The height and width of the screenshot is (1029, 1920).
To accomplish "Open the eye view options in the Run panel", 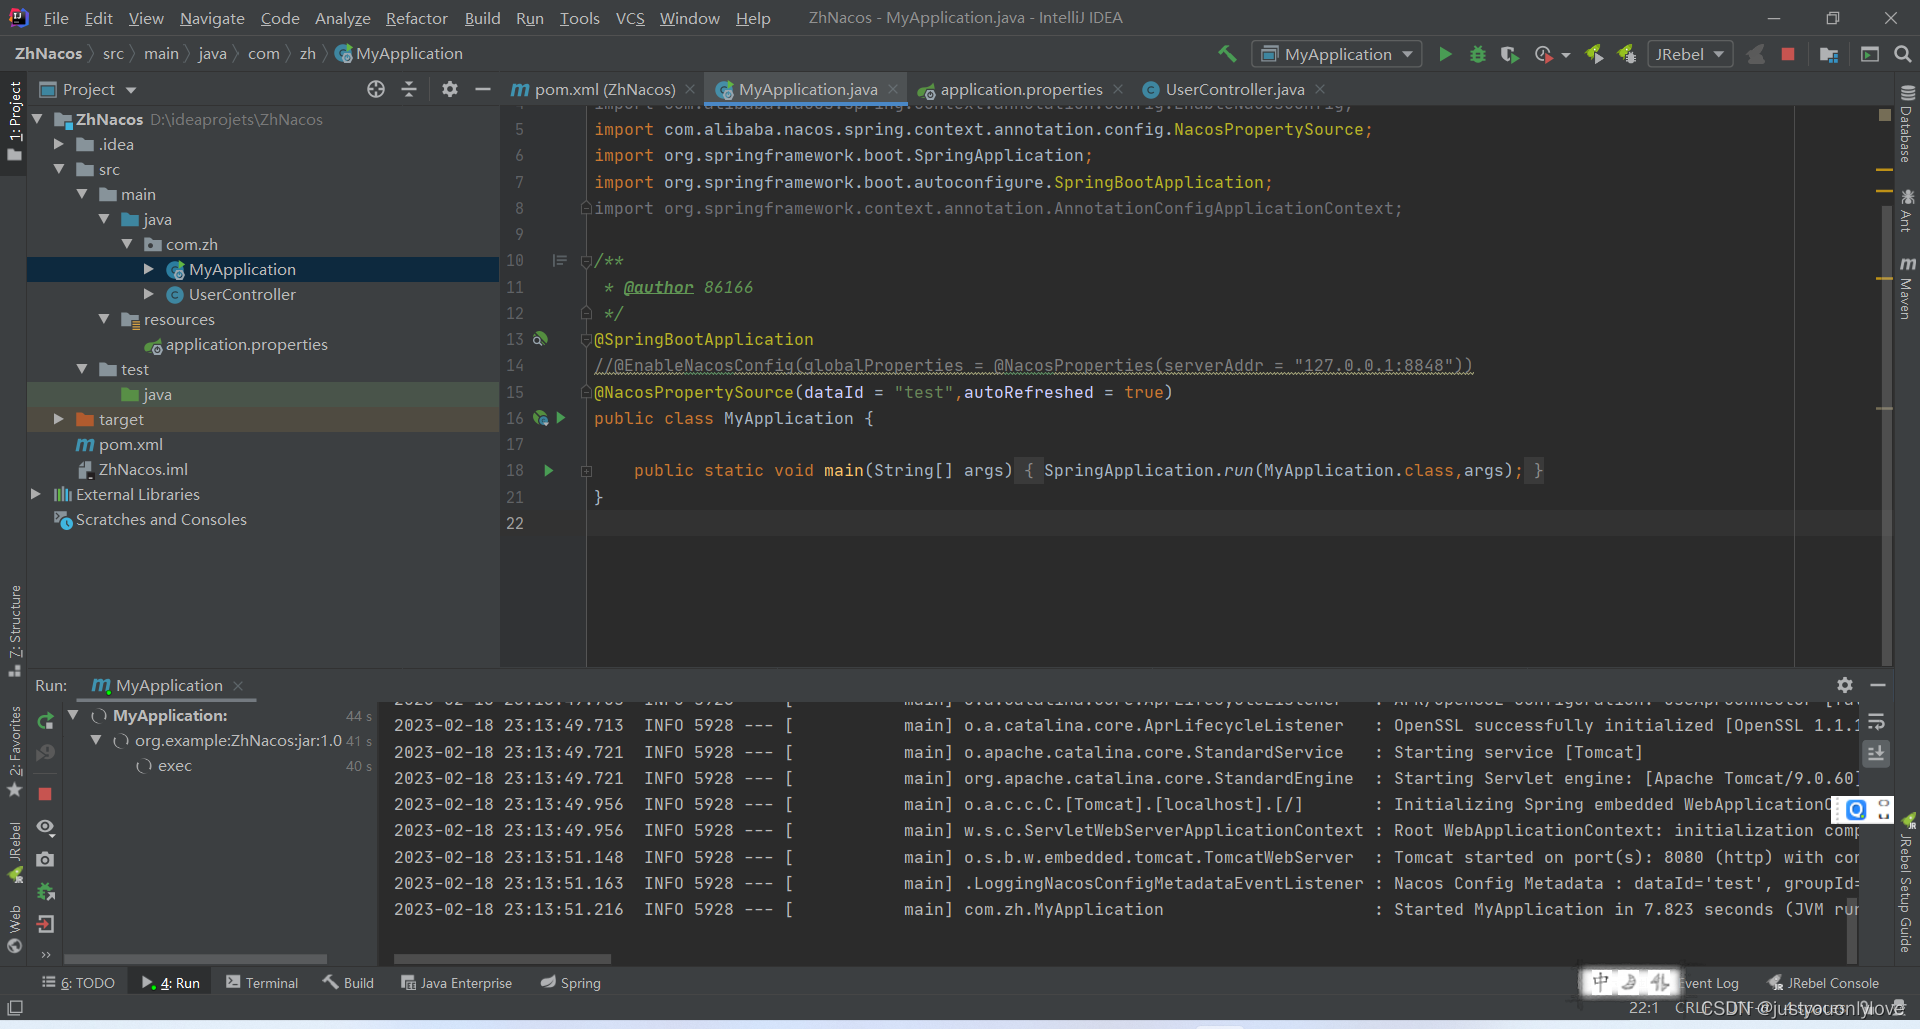I will pyautogui.click(x=45, y=827).
